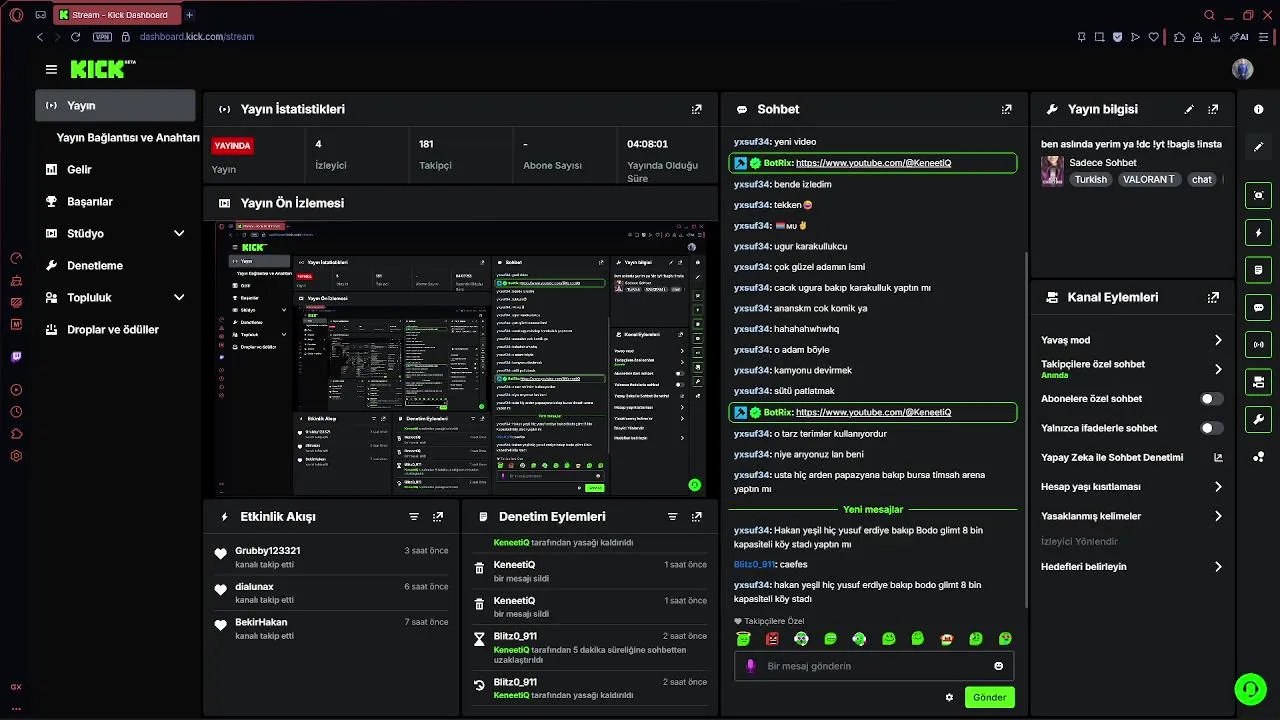
Task: Open Droplar ve ödüller
Action: pyautogui.click(x=112, y=329)
